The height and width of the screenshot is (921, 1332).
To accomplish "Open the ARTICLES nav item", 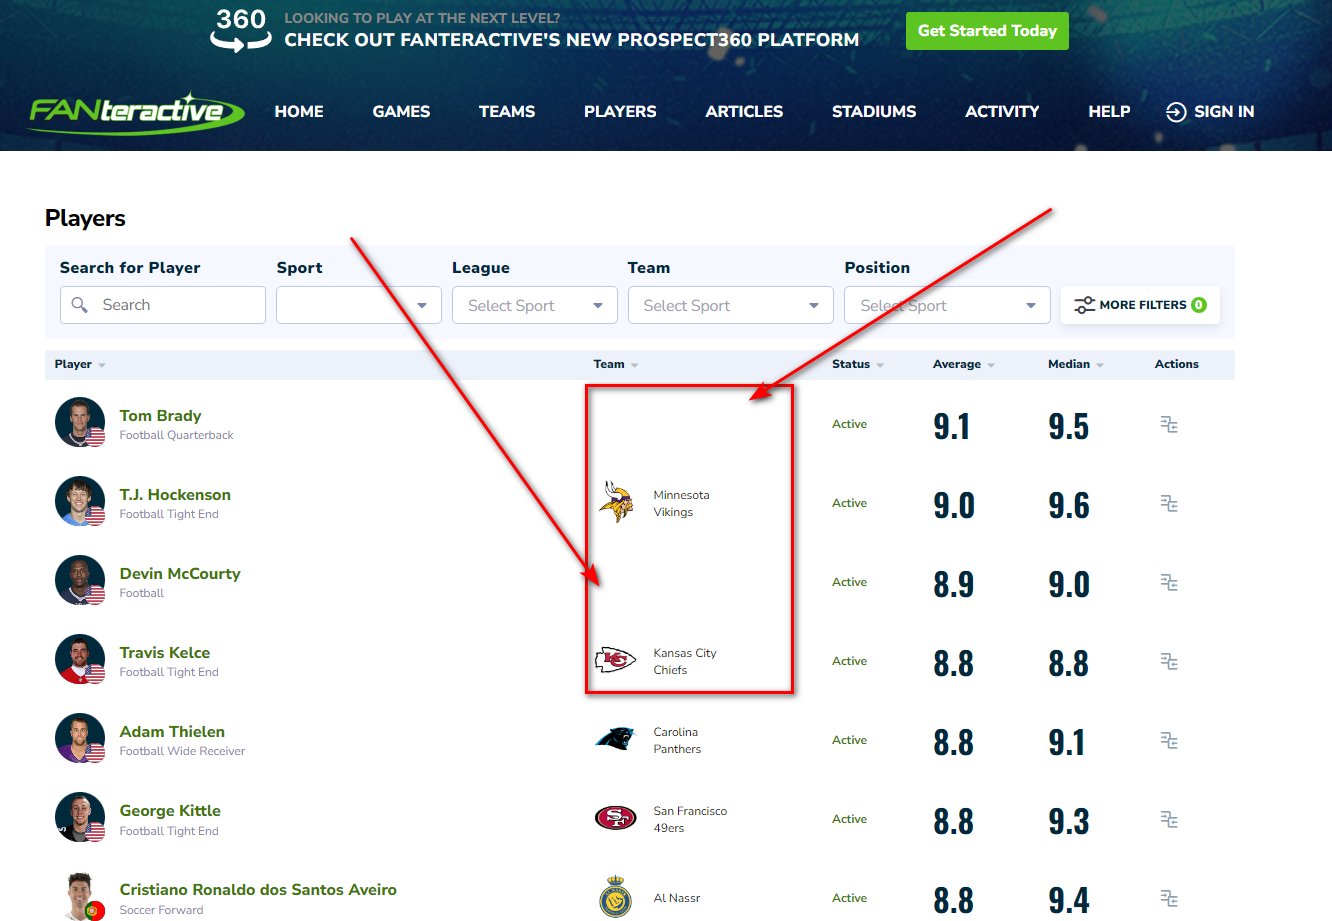I will click(744, 112).
